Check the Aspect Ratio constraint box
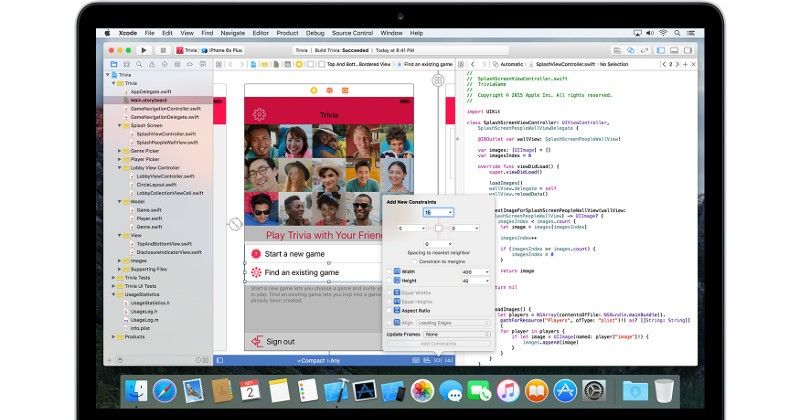The image size is (800, 420). pos(391,311)
